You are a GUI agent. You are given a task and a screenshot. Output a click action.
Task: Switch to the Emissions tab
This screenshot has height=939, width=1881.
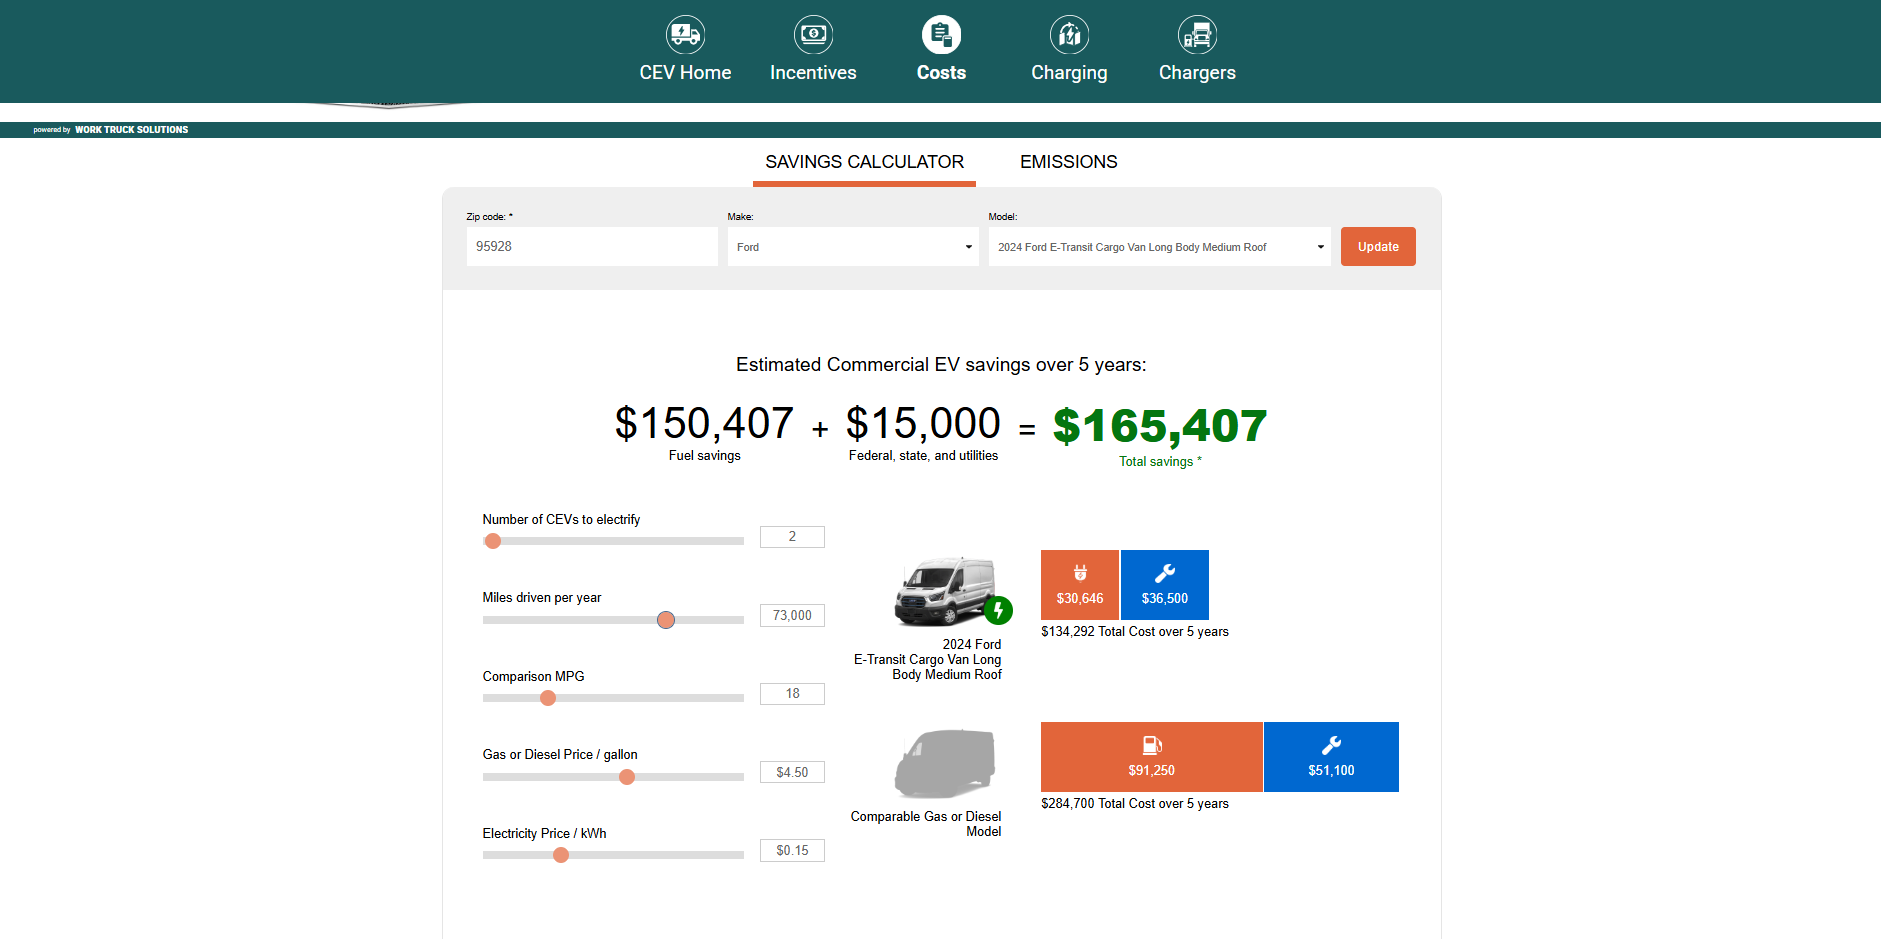pos(1068,162)
